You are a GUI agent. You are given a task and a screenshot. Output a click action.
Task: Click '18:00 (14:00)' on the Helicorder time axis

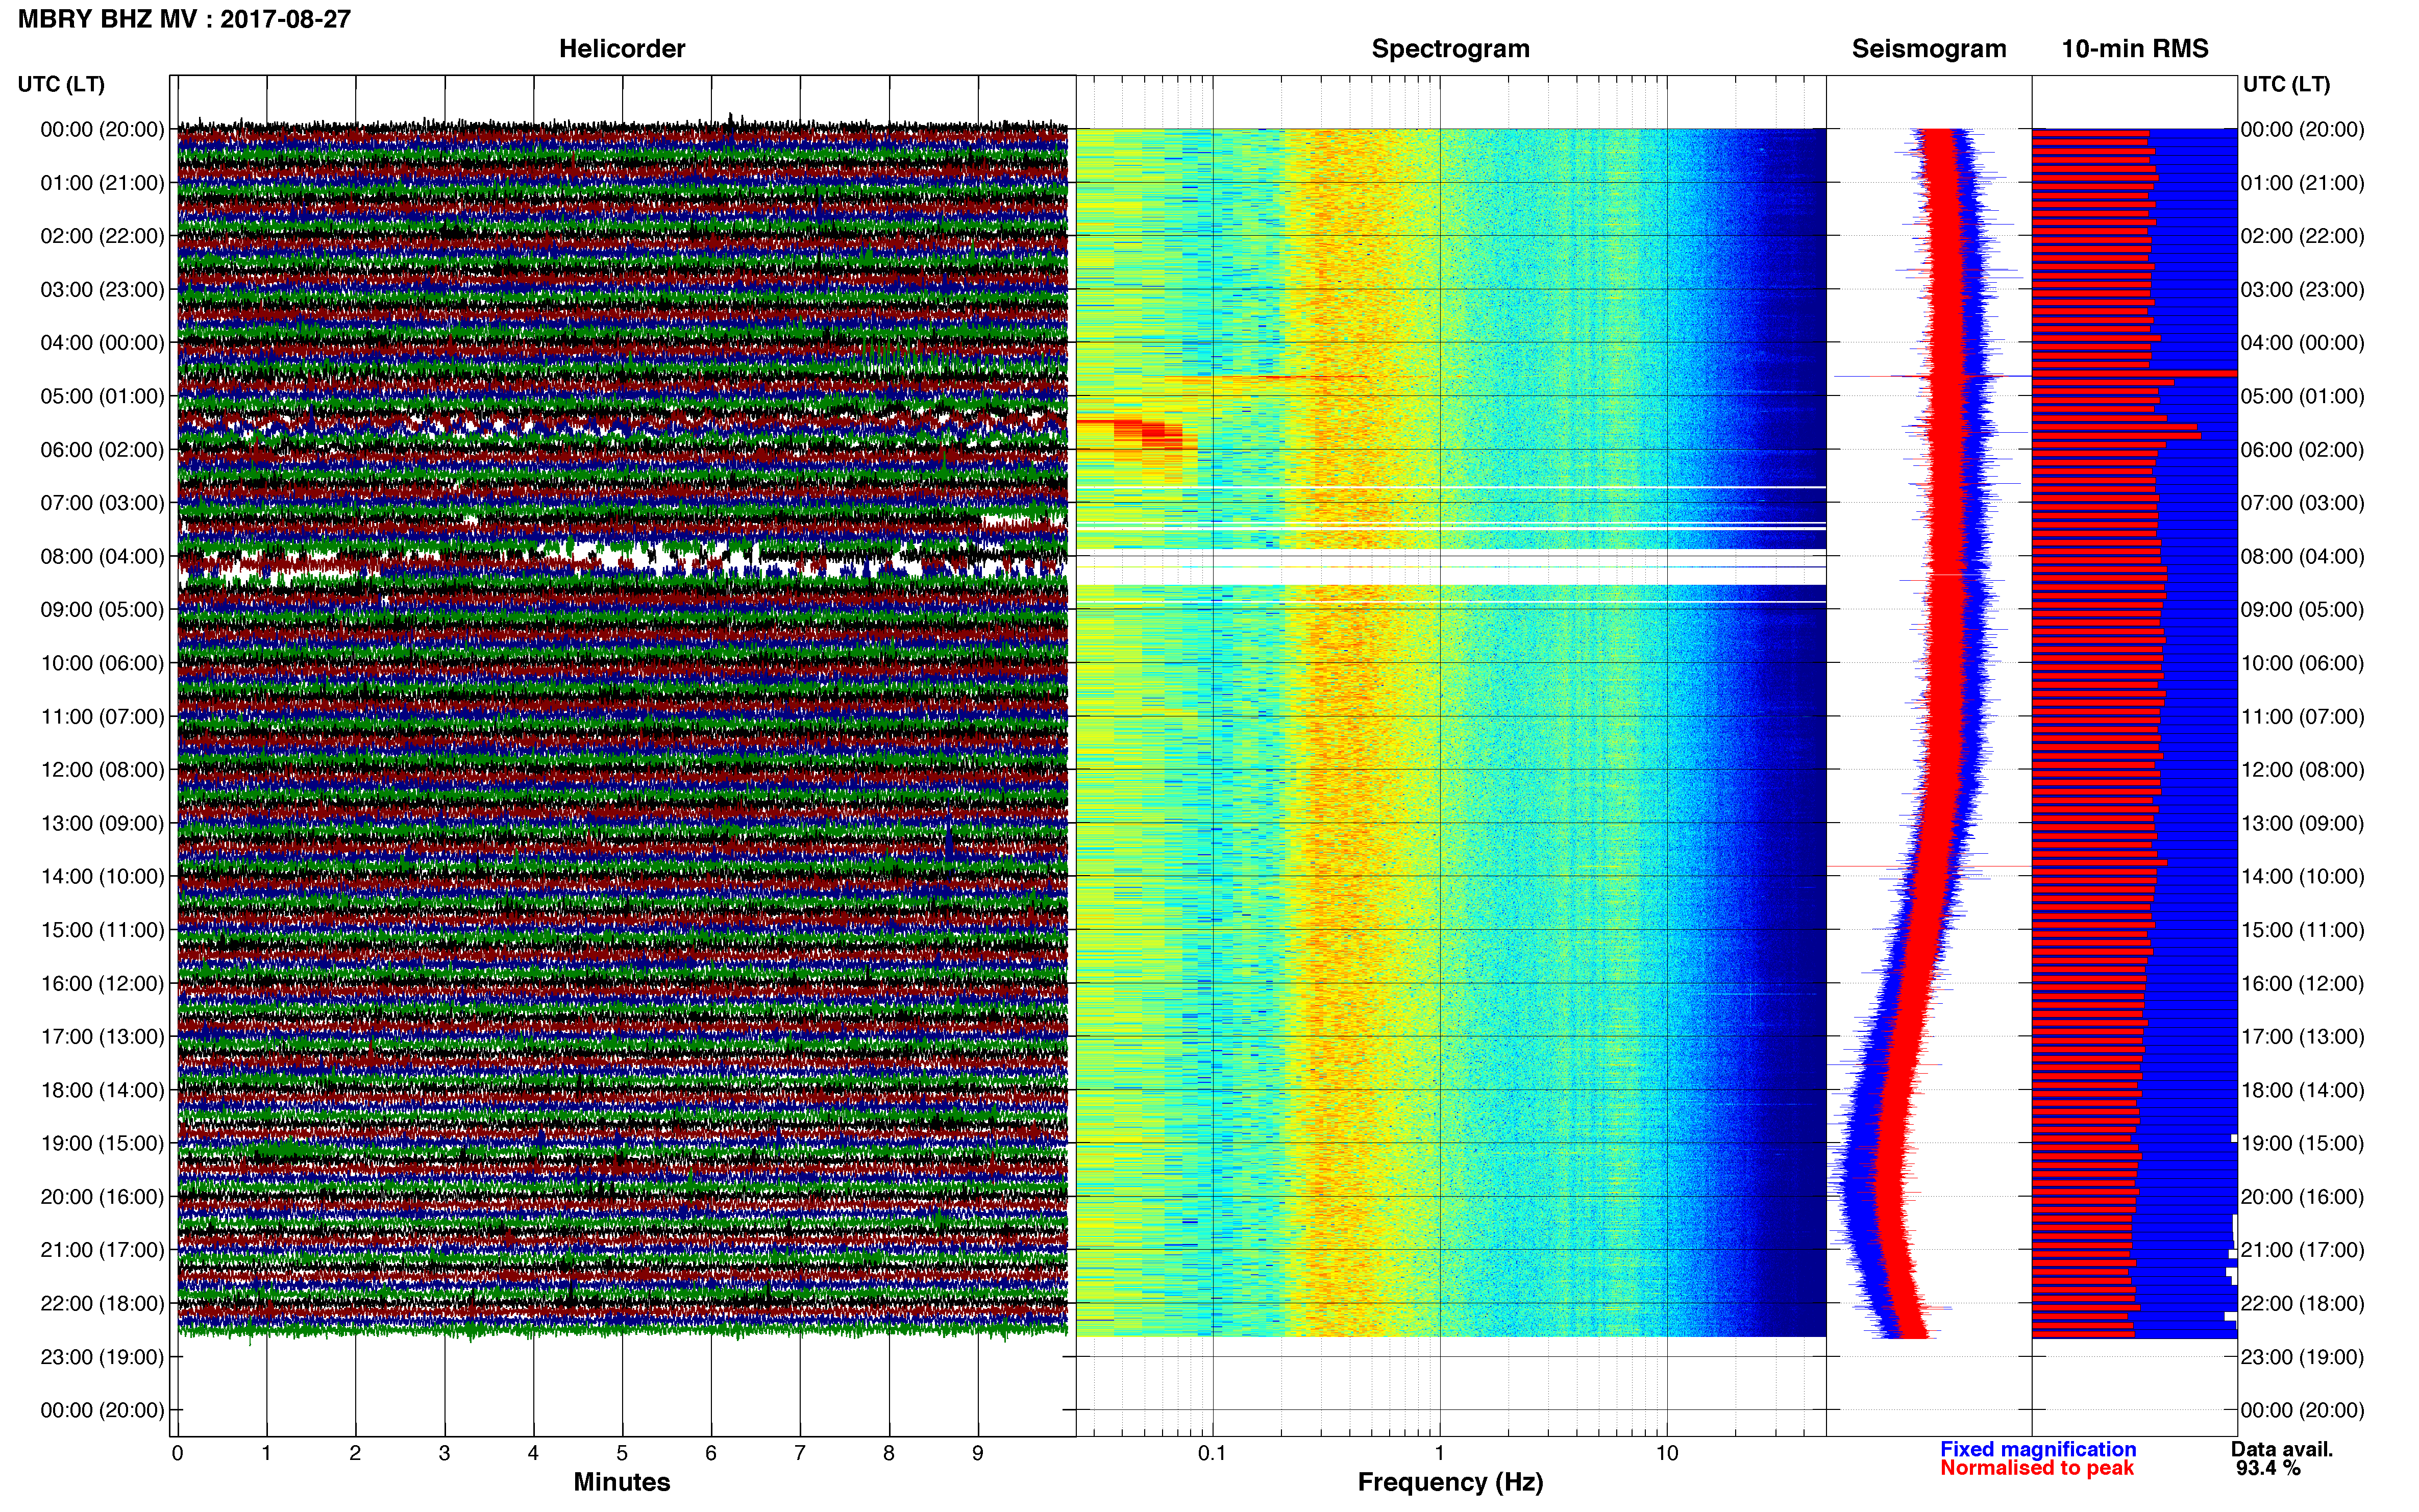(102, 1090)
